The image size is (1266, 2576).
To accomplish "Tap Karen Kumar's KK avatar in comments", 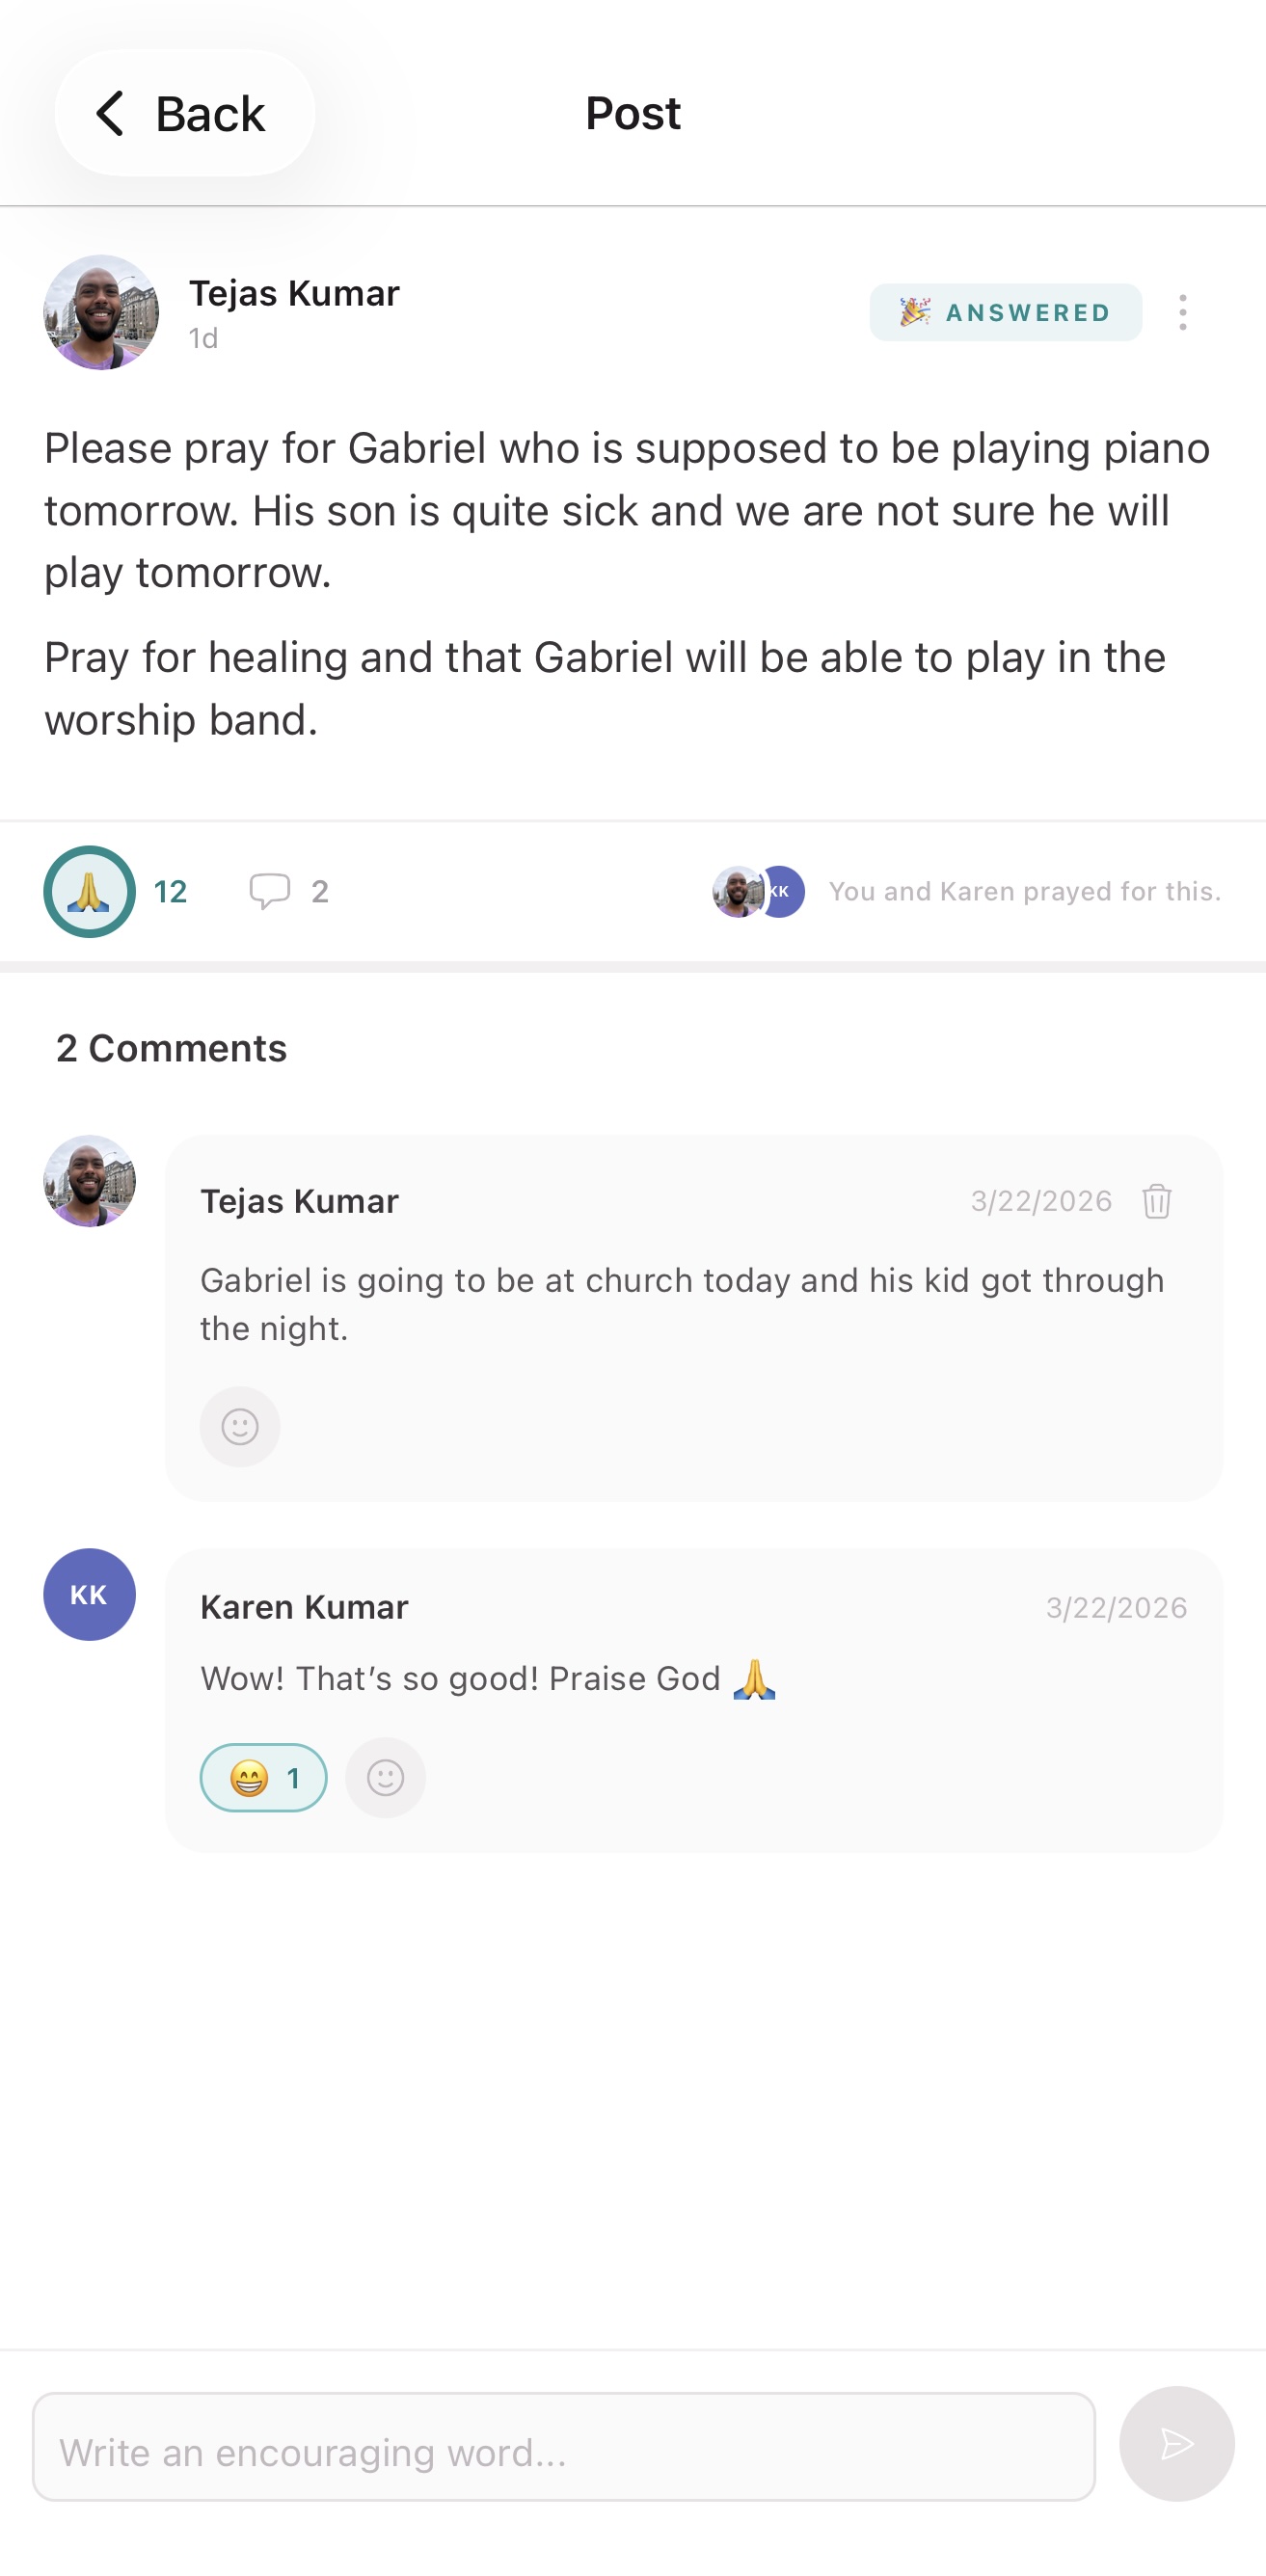I will click(89, 1594).
